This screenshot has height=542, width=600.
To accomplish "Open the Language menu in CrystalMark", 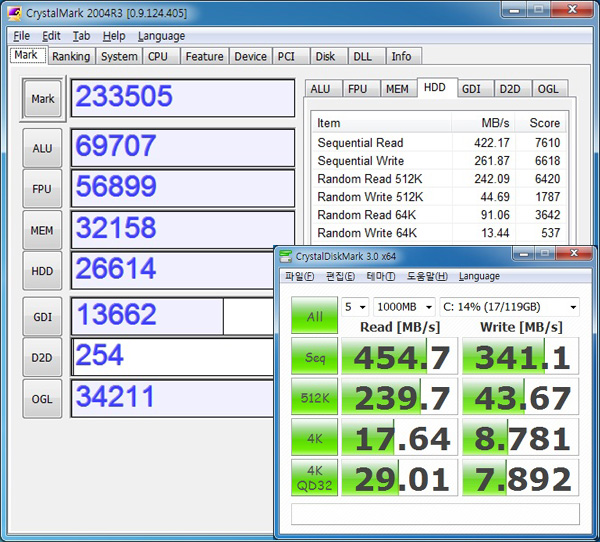I will pyautogui.click(x=161, y=36).
